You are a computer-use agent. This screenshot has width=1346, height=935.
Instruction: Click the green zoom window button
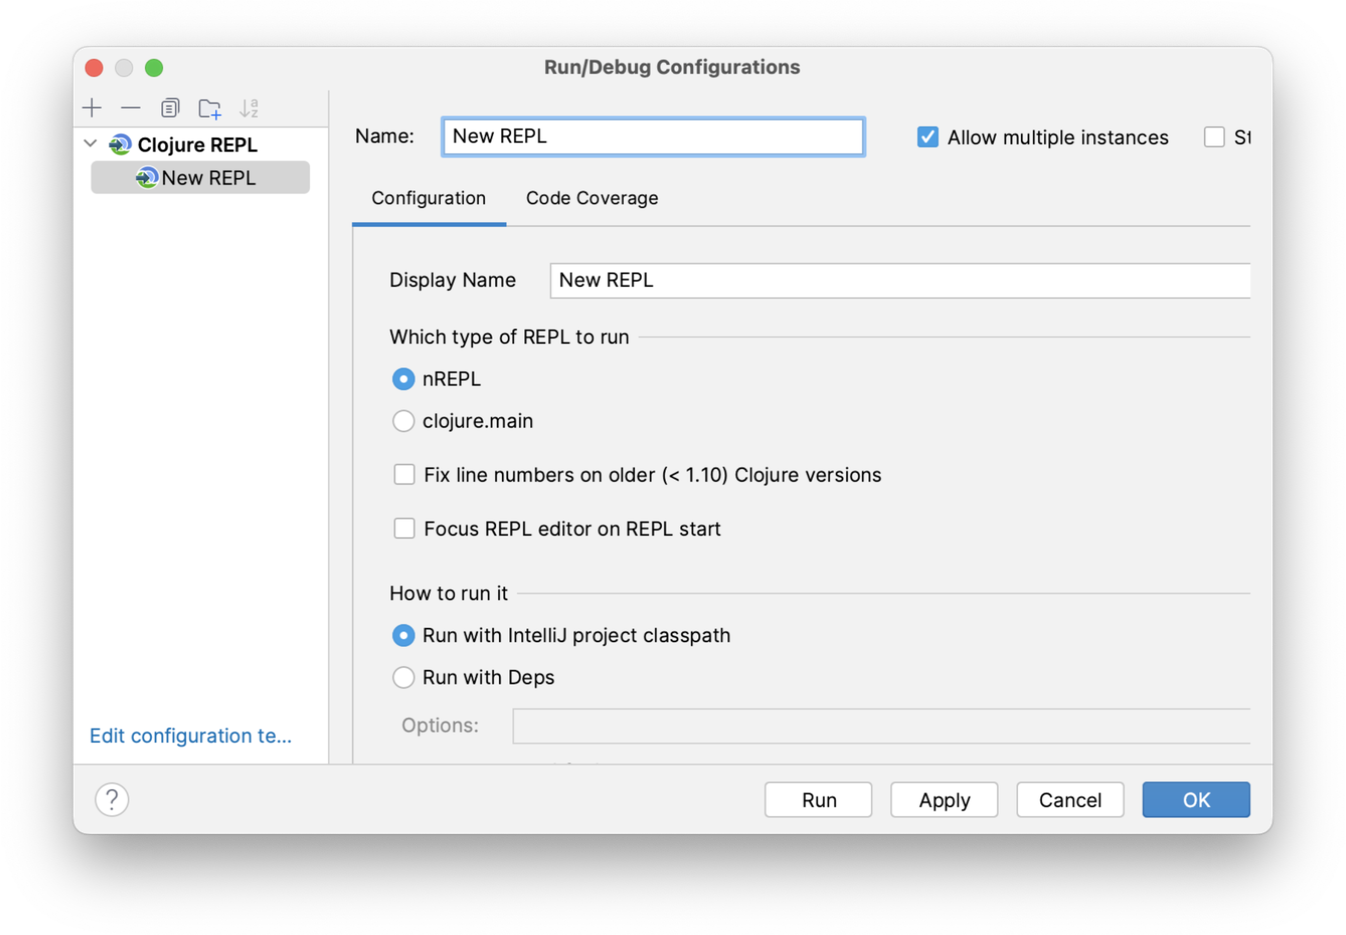coord(154,68)
